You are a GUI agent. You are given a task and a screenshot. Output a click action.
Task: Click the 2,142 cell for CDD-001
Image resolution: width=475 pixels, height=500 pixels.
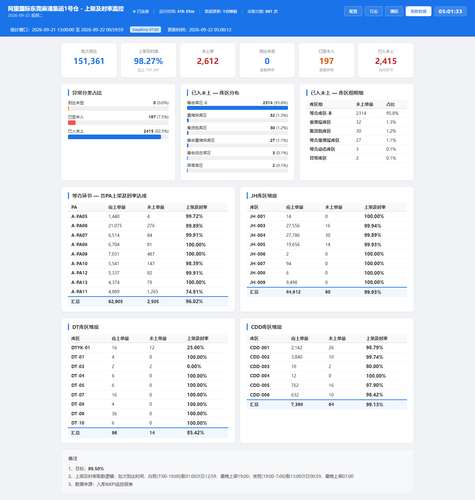click(297, 348)
